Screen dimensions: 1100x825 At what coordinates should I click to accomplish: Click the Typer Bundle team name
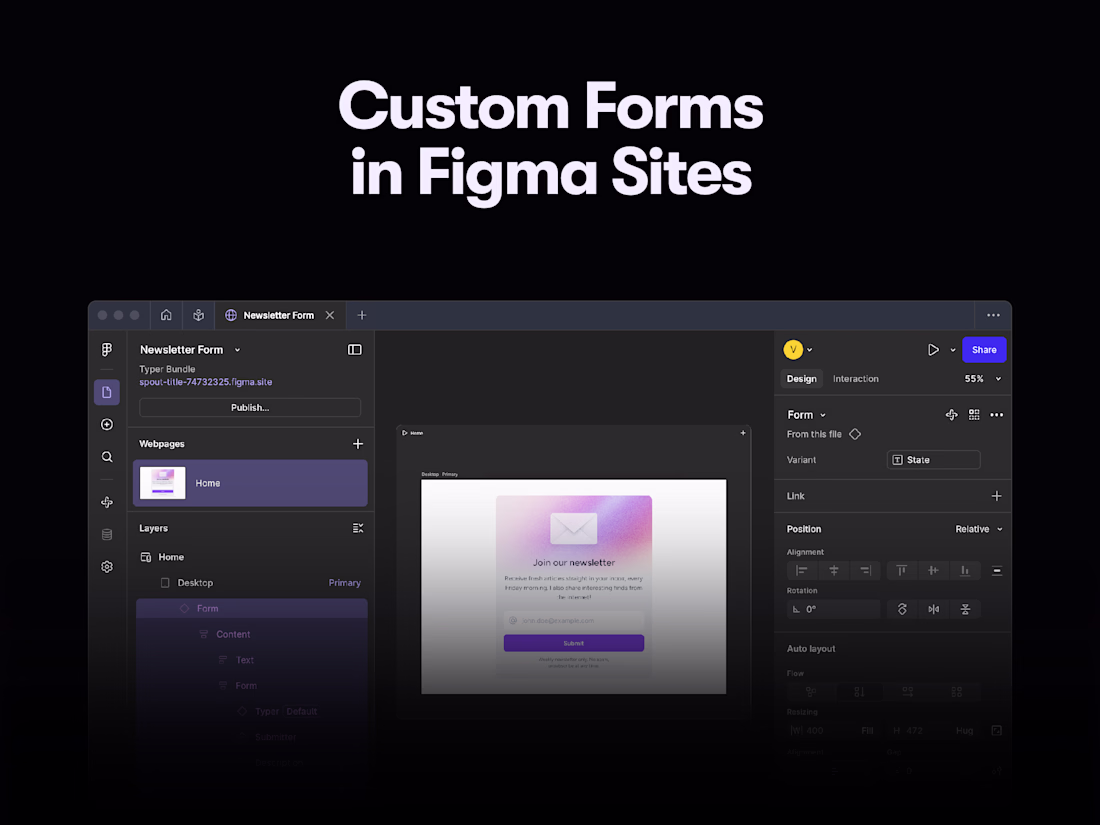[167, 369]
